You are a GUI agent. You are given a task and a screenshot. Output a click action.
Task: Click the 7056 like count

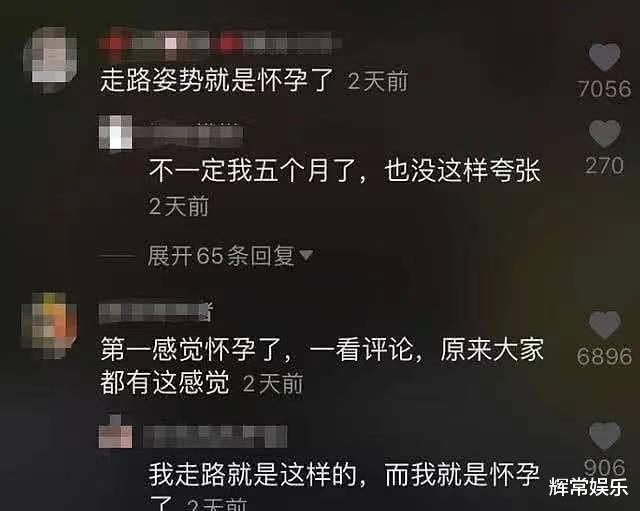(x=604, y=89)
